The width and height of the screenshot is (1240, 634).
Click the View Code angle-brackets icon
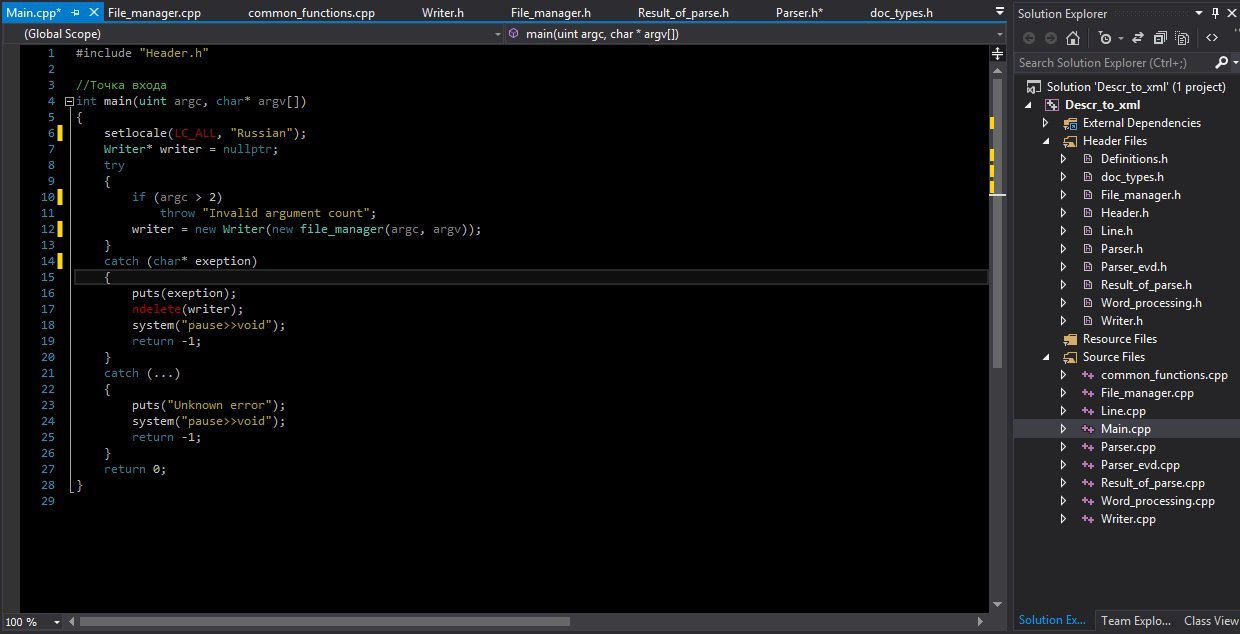(1212, 38)
